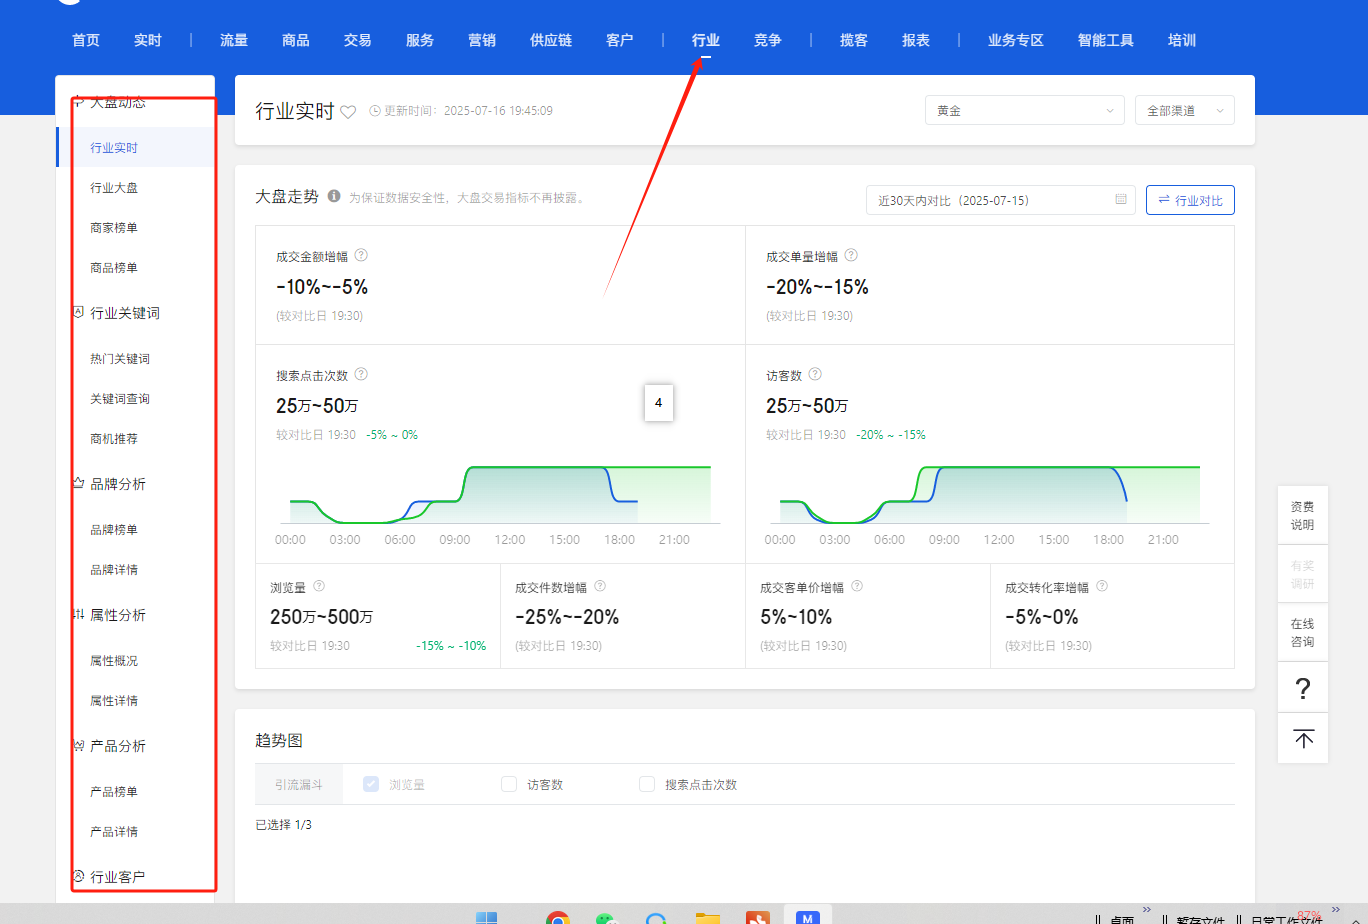
Task: Toggle the 浏览量 checkbox
Action: (371, 784)
